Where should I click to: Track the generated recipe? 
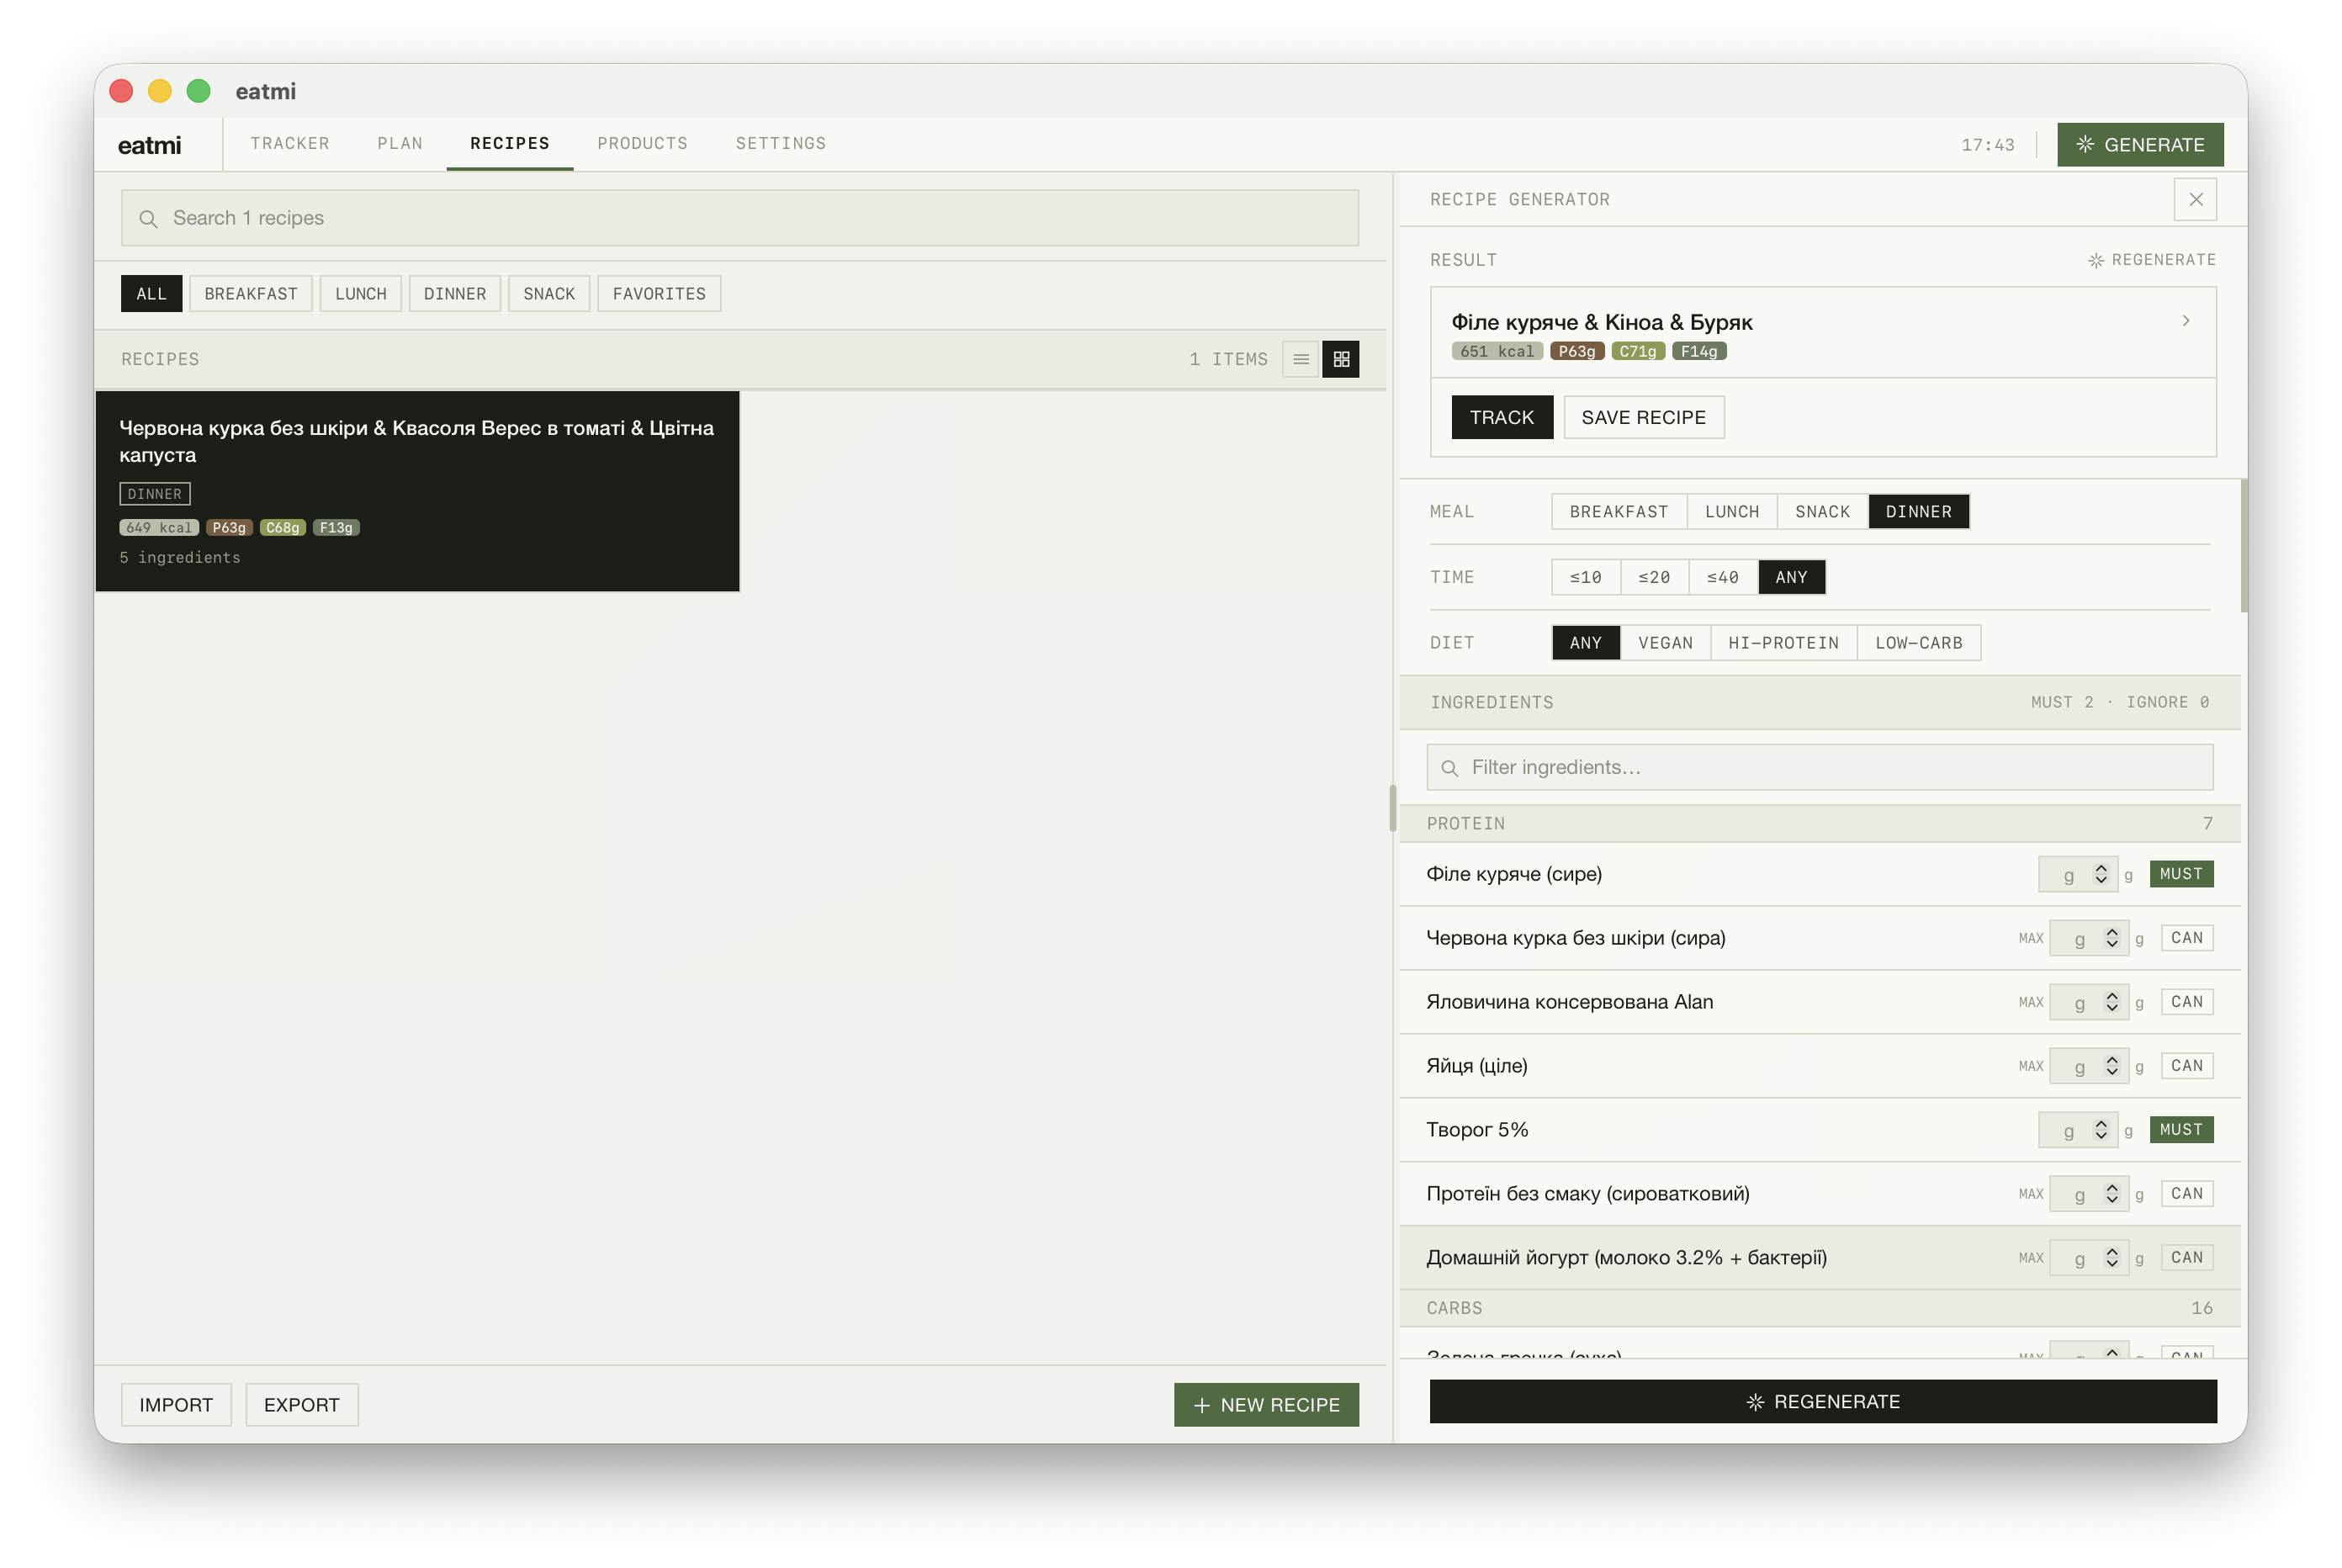pyautogui.click(x=1502, y=417)
